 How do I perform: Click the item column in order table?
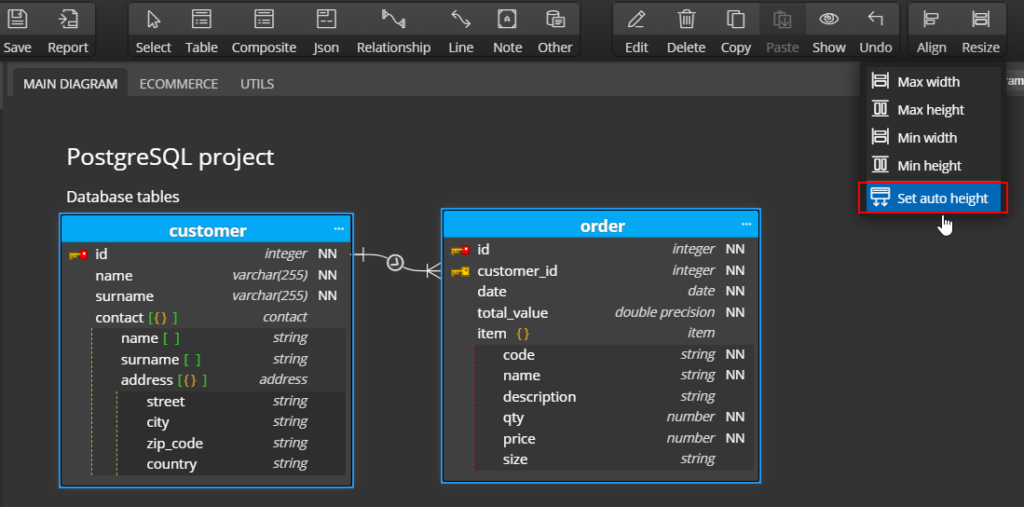(600, 333)
